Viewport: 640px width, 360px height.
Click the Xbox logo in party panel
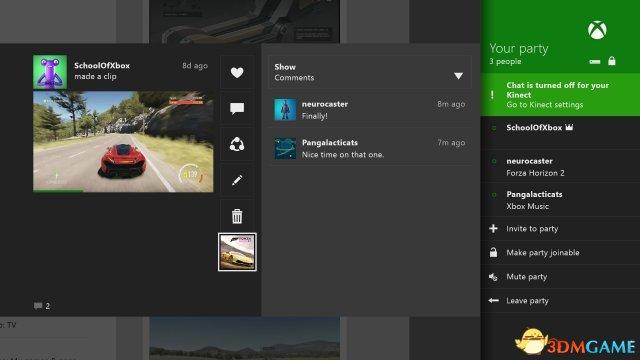[x=597, y=30]
